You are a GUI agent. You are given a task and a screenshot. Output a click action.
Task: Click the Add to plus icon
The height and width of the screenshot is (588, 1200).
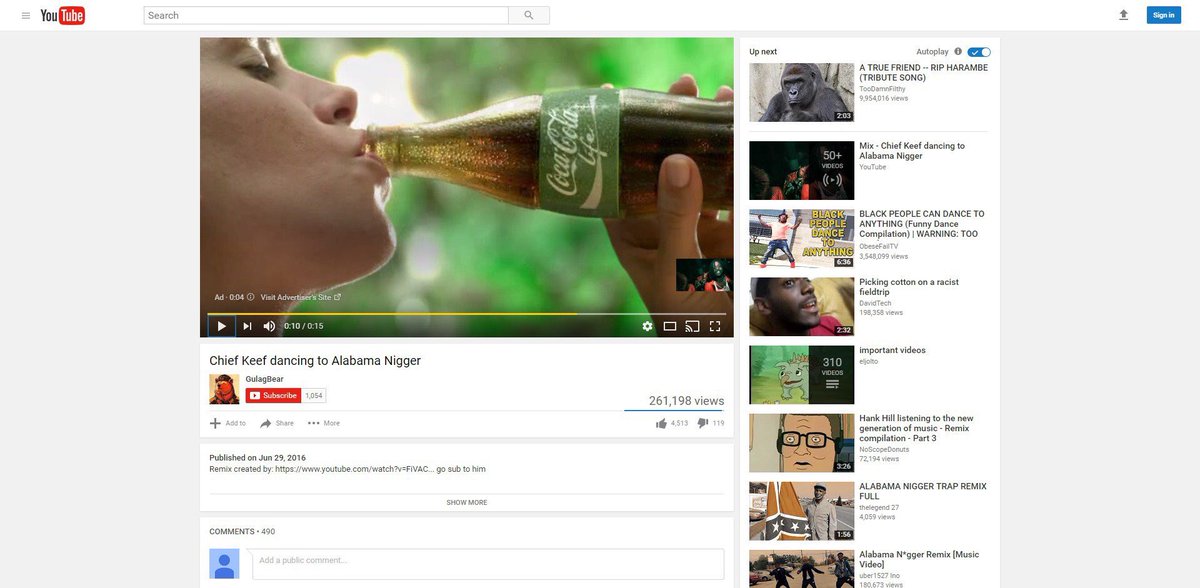(x=215, y=423)
